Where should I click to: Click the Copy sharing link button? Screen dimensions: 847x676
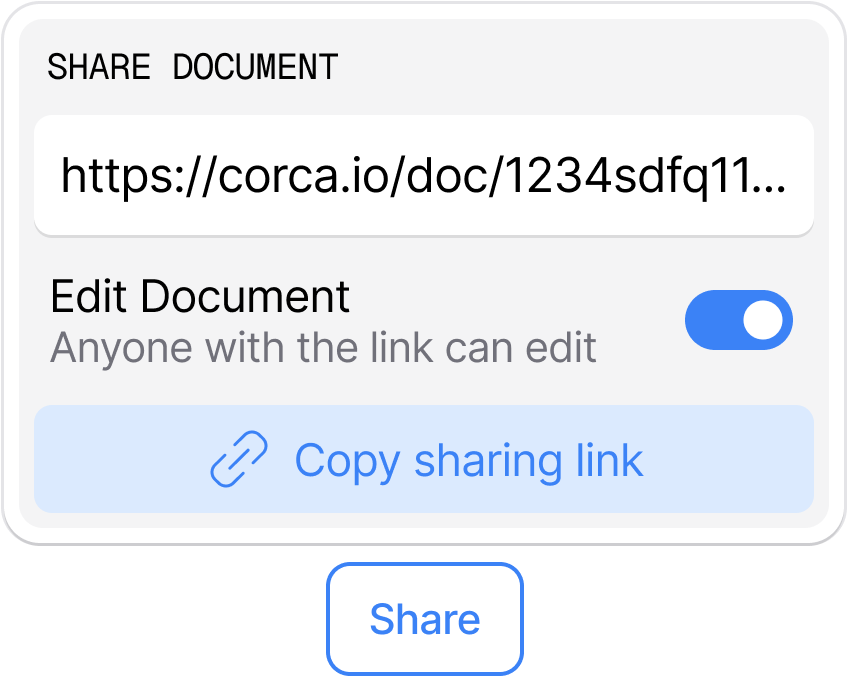pos(424,459)
